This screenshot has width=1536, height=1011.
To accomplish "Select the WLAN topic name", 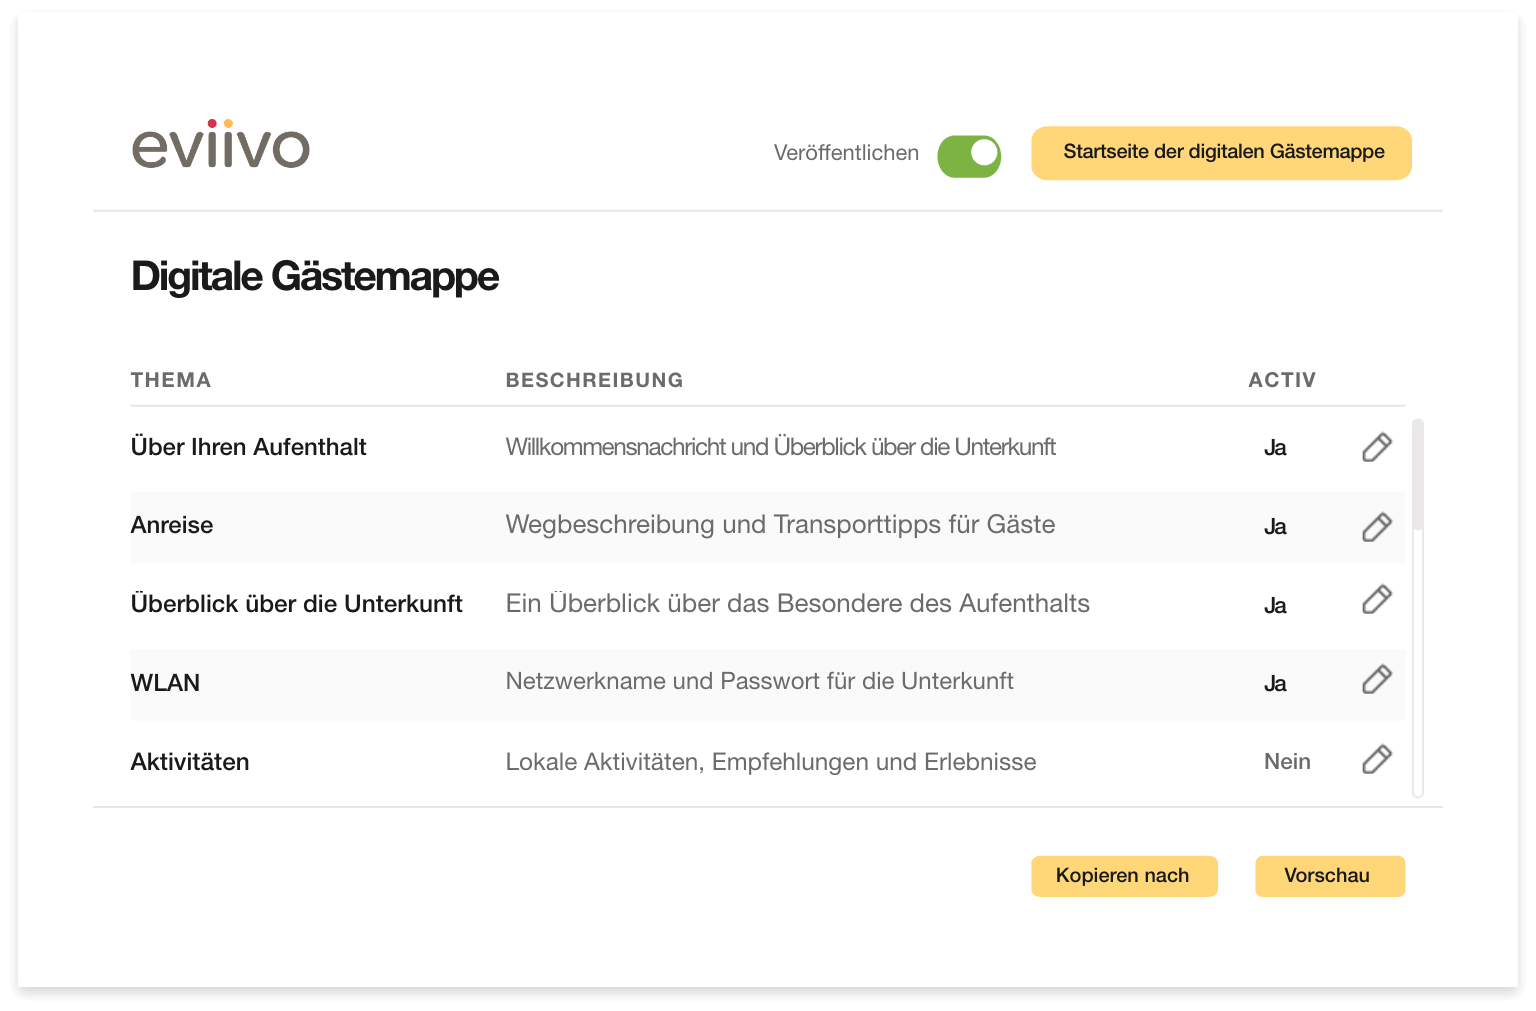I will coord(166,683).
